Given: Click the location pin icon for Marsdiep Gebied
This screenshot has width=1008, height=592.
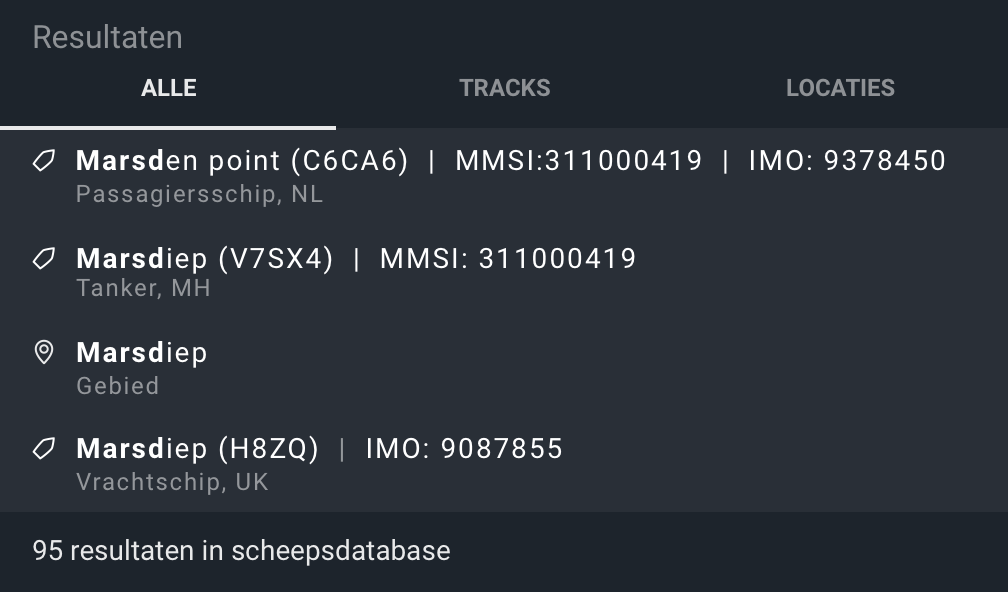Looking at the screenshot, I should pos(44,352).
